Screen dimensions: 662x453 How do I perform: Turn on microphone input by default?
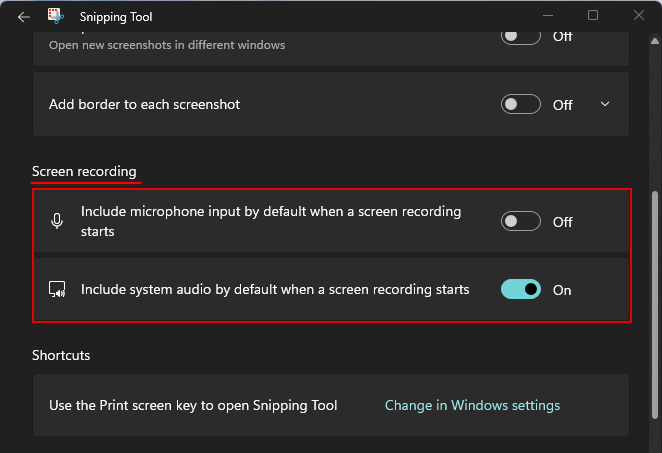(521, 221)
